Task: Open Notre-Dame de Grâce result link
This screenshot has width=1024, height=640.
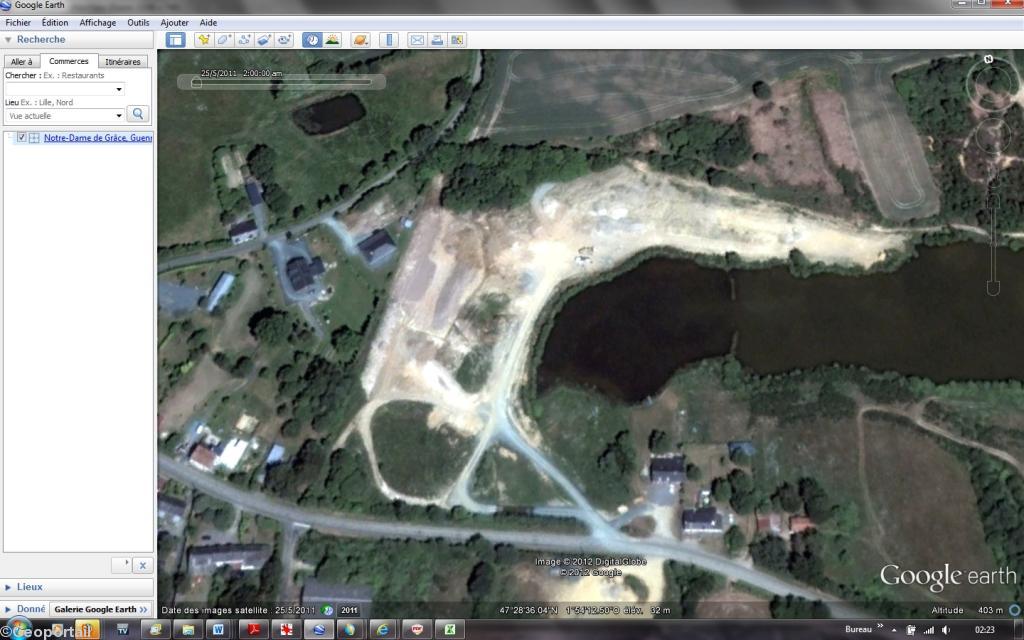Action: 98,138
